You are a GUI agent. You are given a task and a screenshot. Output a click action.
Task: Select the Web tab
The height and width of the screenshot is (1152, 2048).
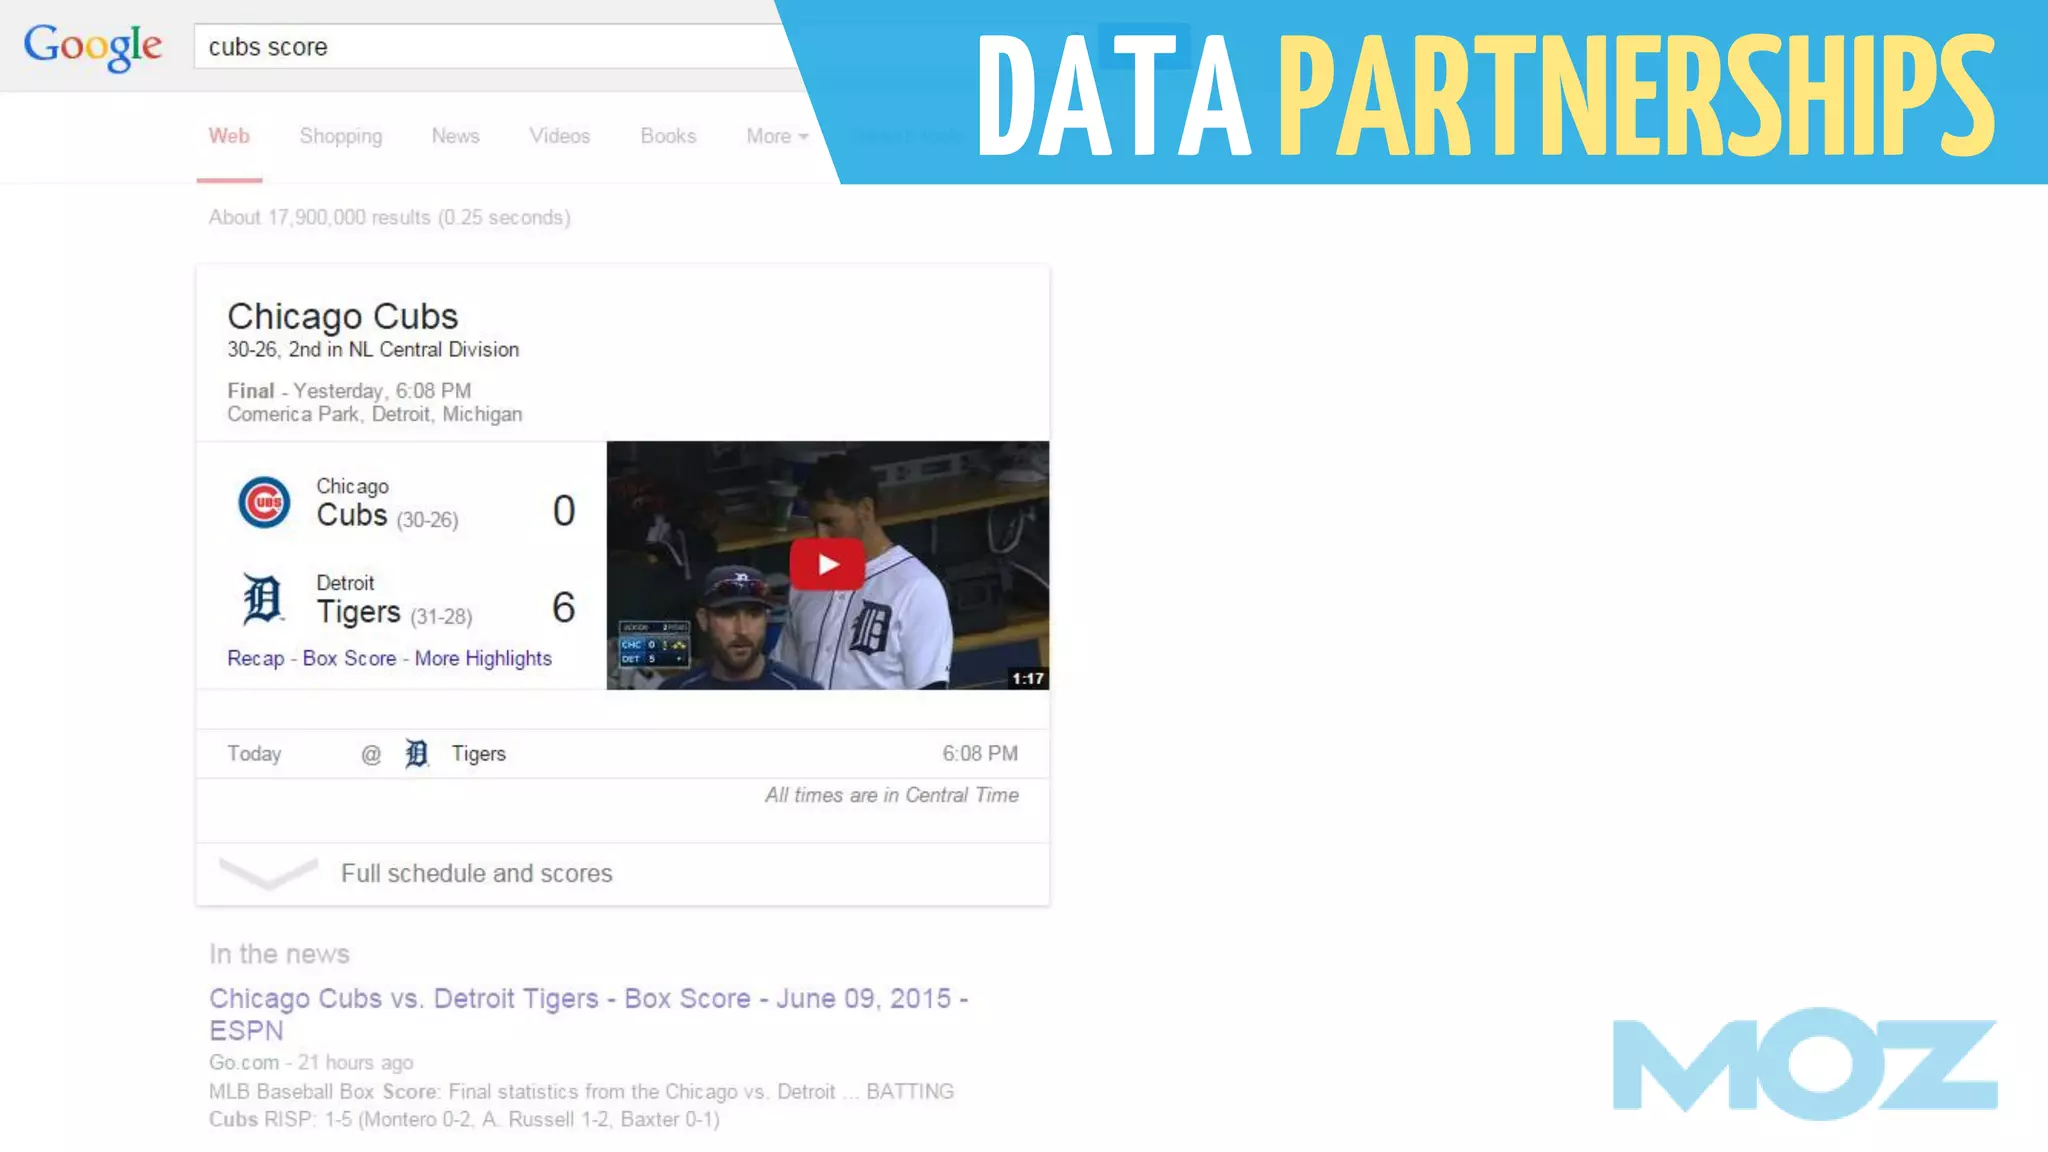[x=229, y=136]
